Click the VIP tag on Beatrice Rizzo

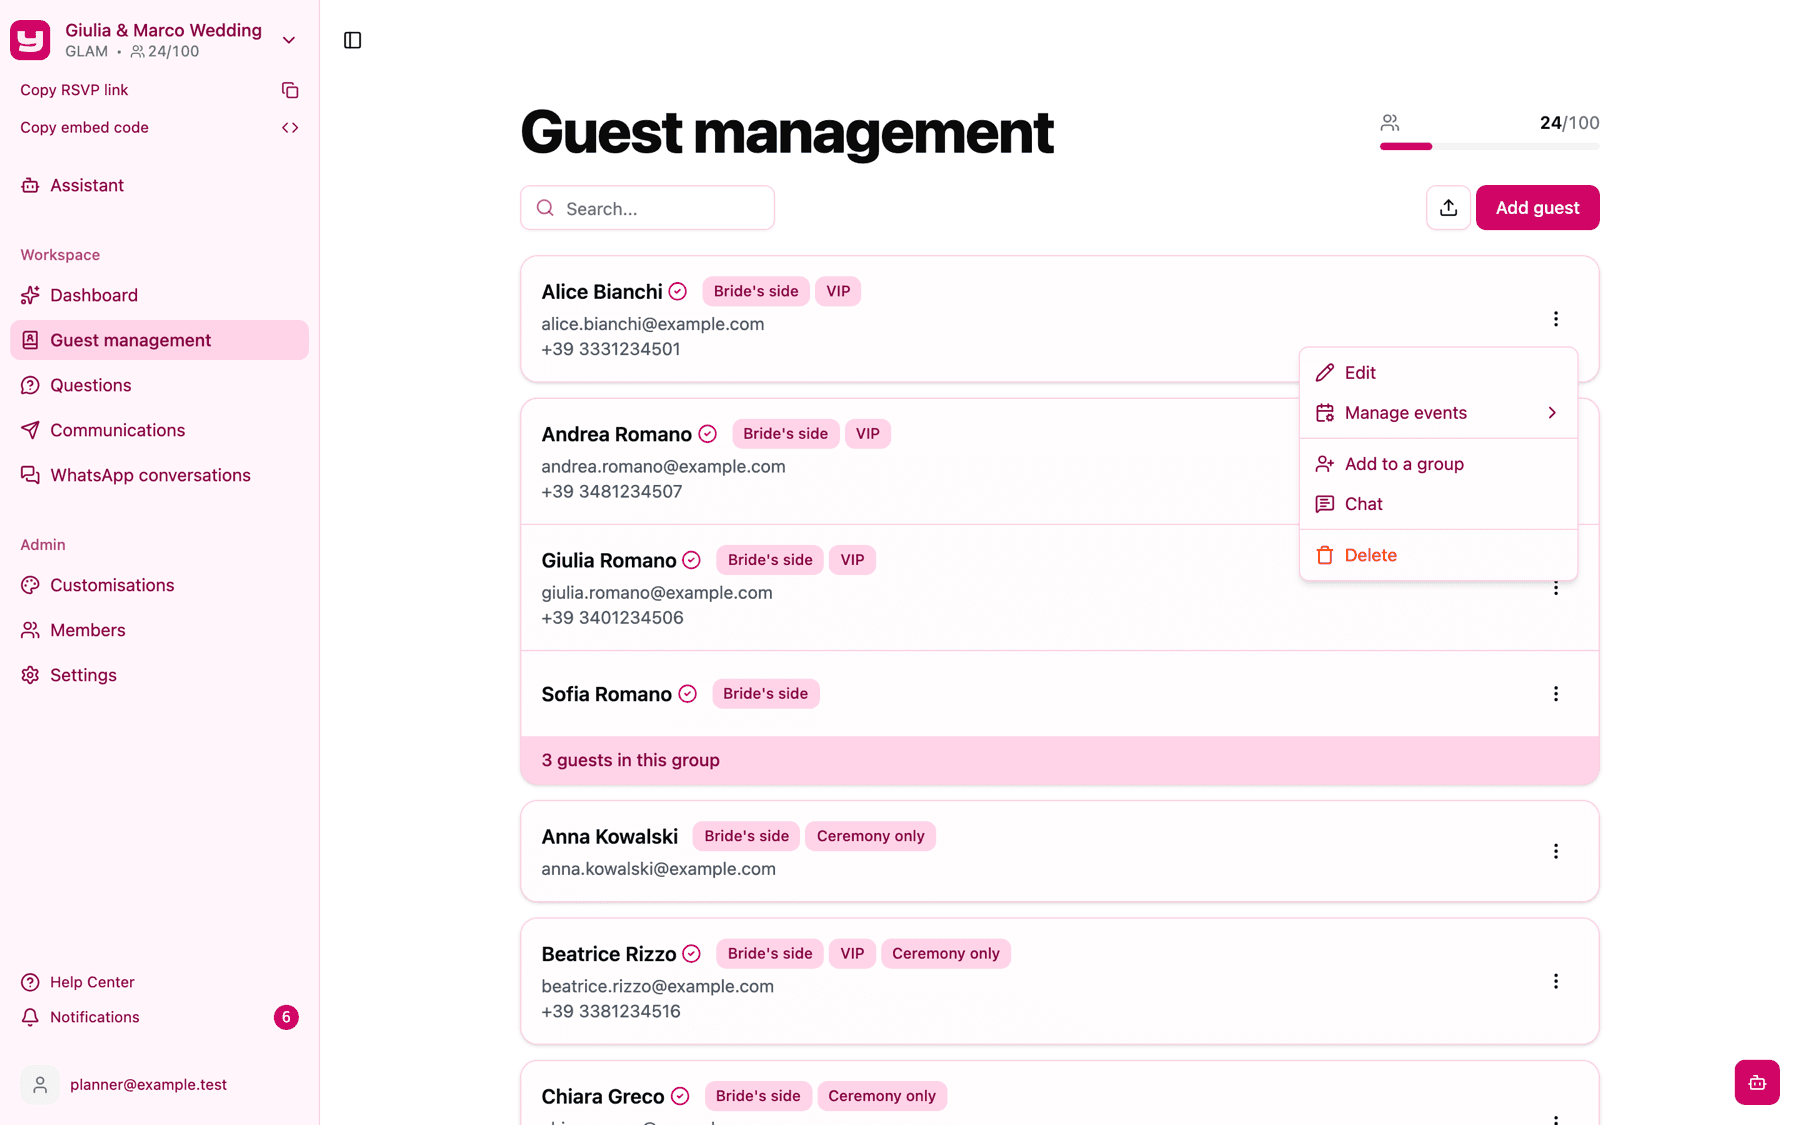point(852,954)
